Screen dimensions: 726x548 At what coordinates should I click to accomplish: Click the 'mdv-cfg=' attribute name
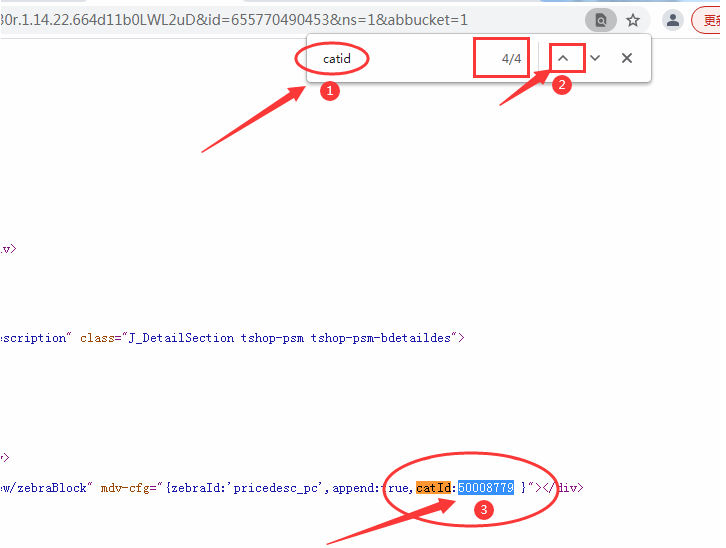pyautogui.click(x=129, y=488)
